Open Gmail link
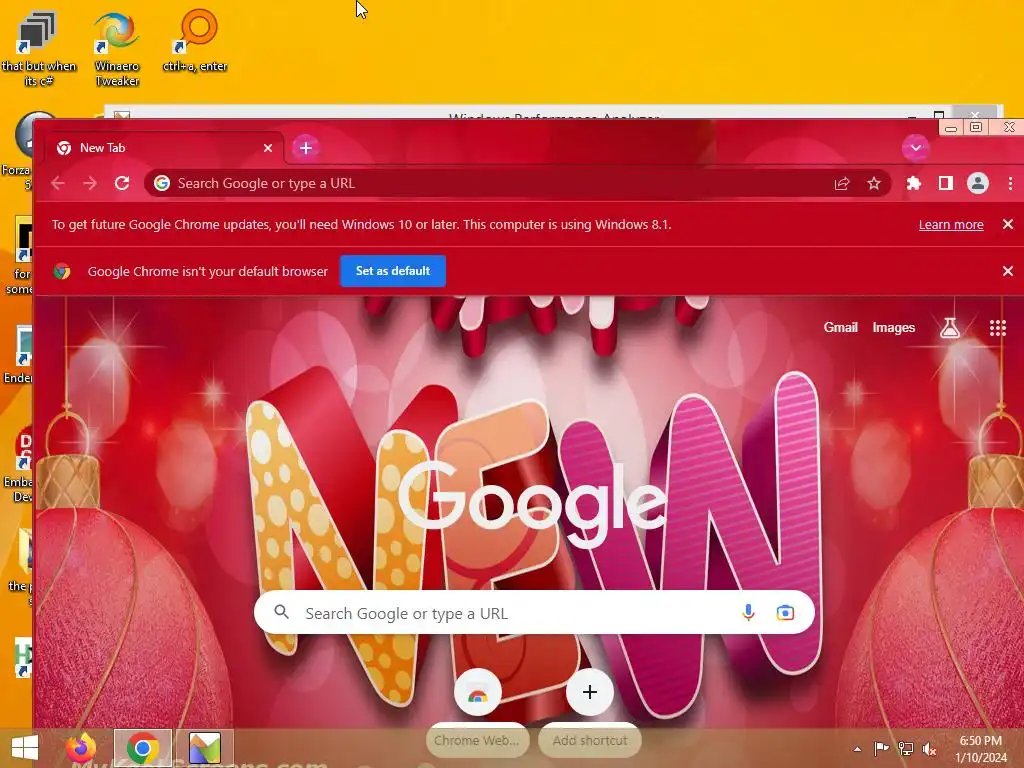Image resolution: width=1024 pixels, height=768 pixels. (x=840, y=327)
